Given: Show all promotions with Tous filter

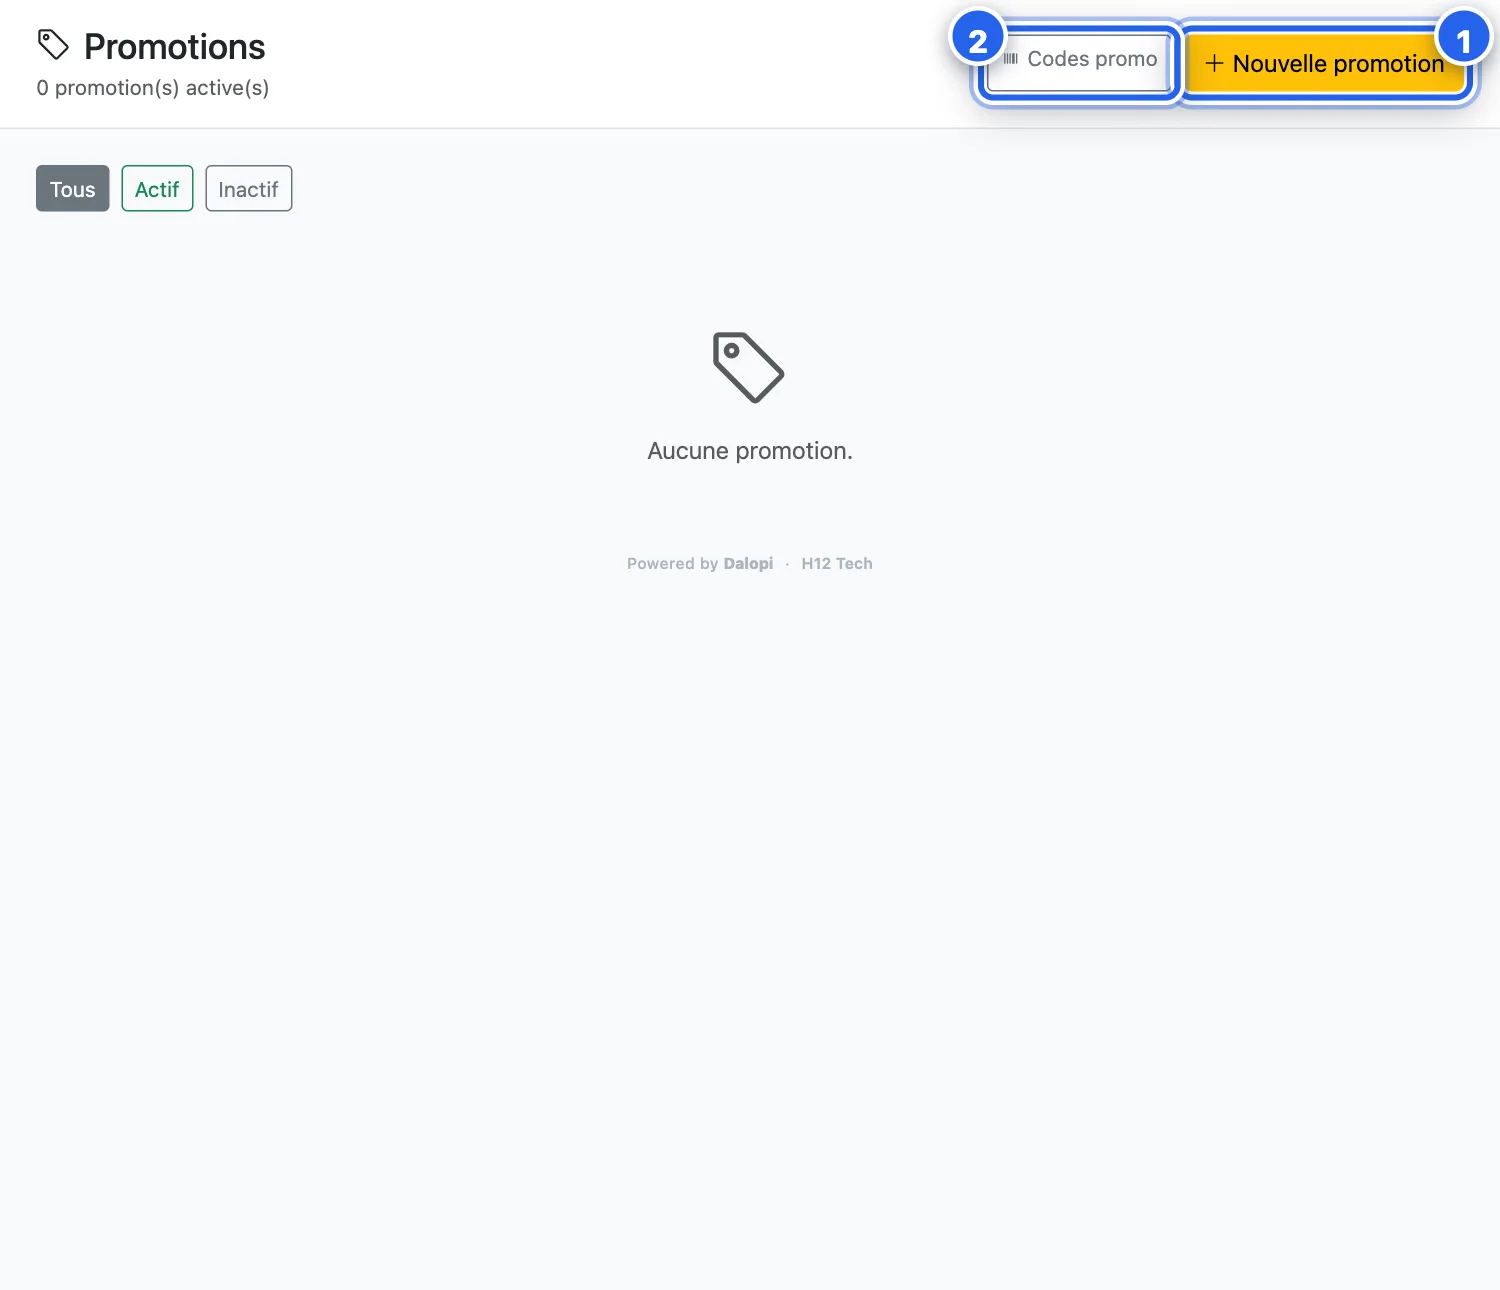Looking at the screenshot, I should [x=73, y=189].
